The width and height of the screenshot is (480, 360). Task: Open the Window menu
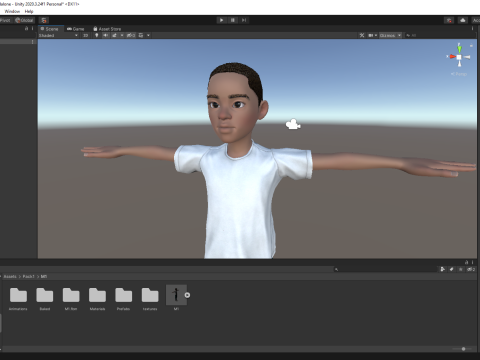pos(12,11)
